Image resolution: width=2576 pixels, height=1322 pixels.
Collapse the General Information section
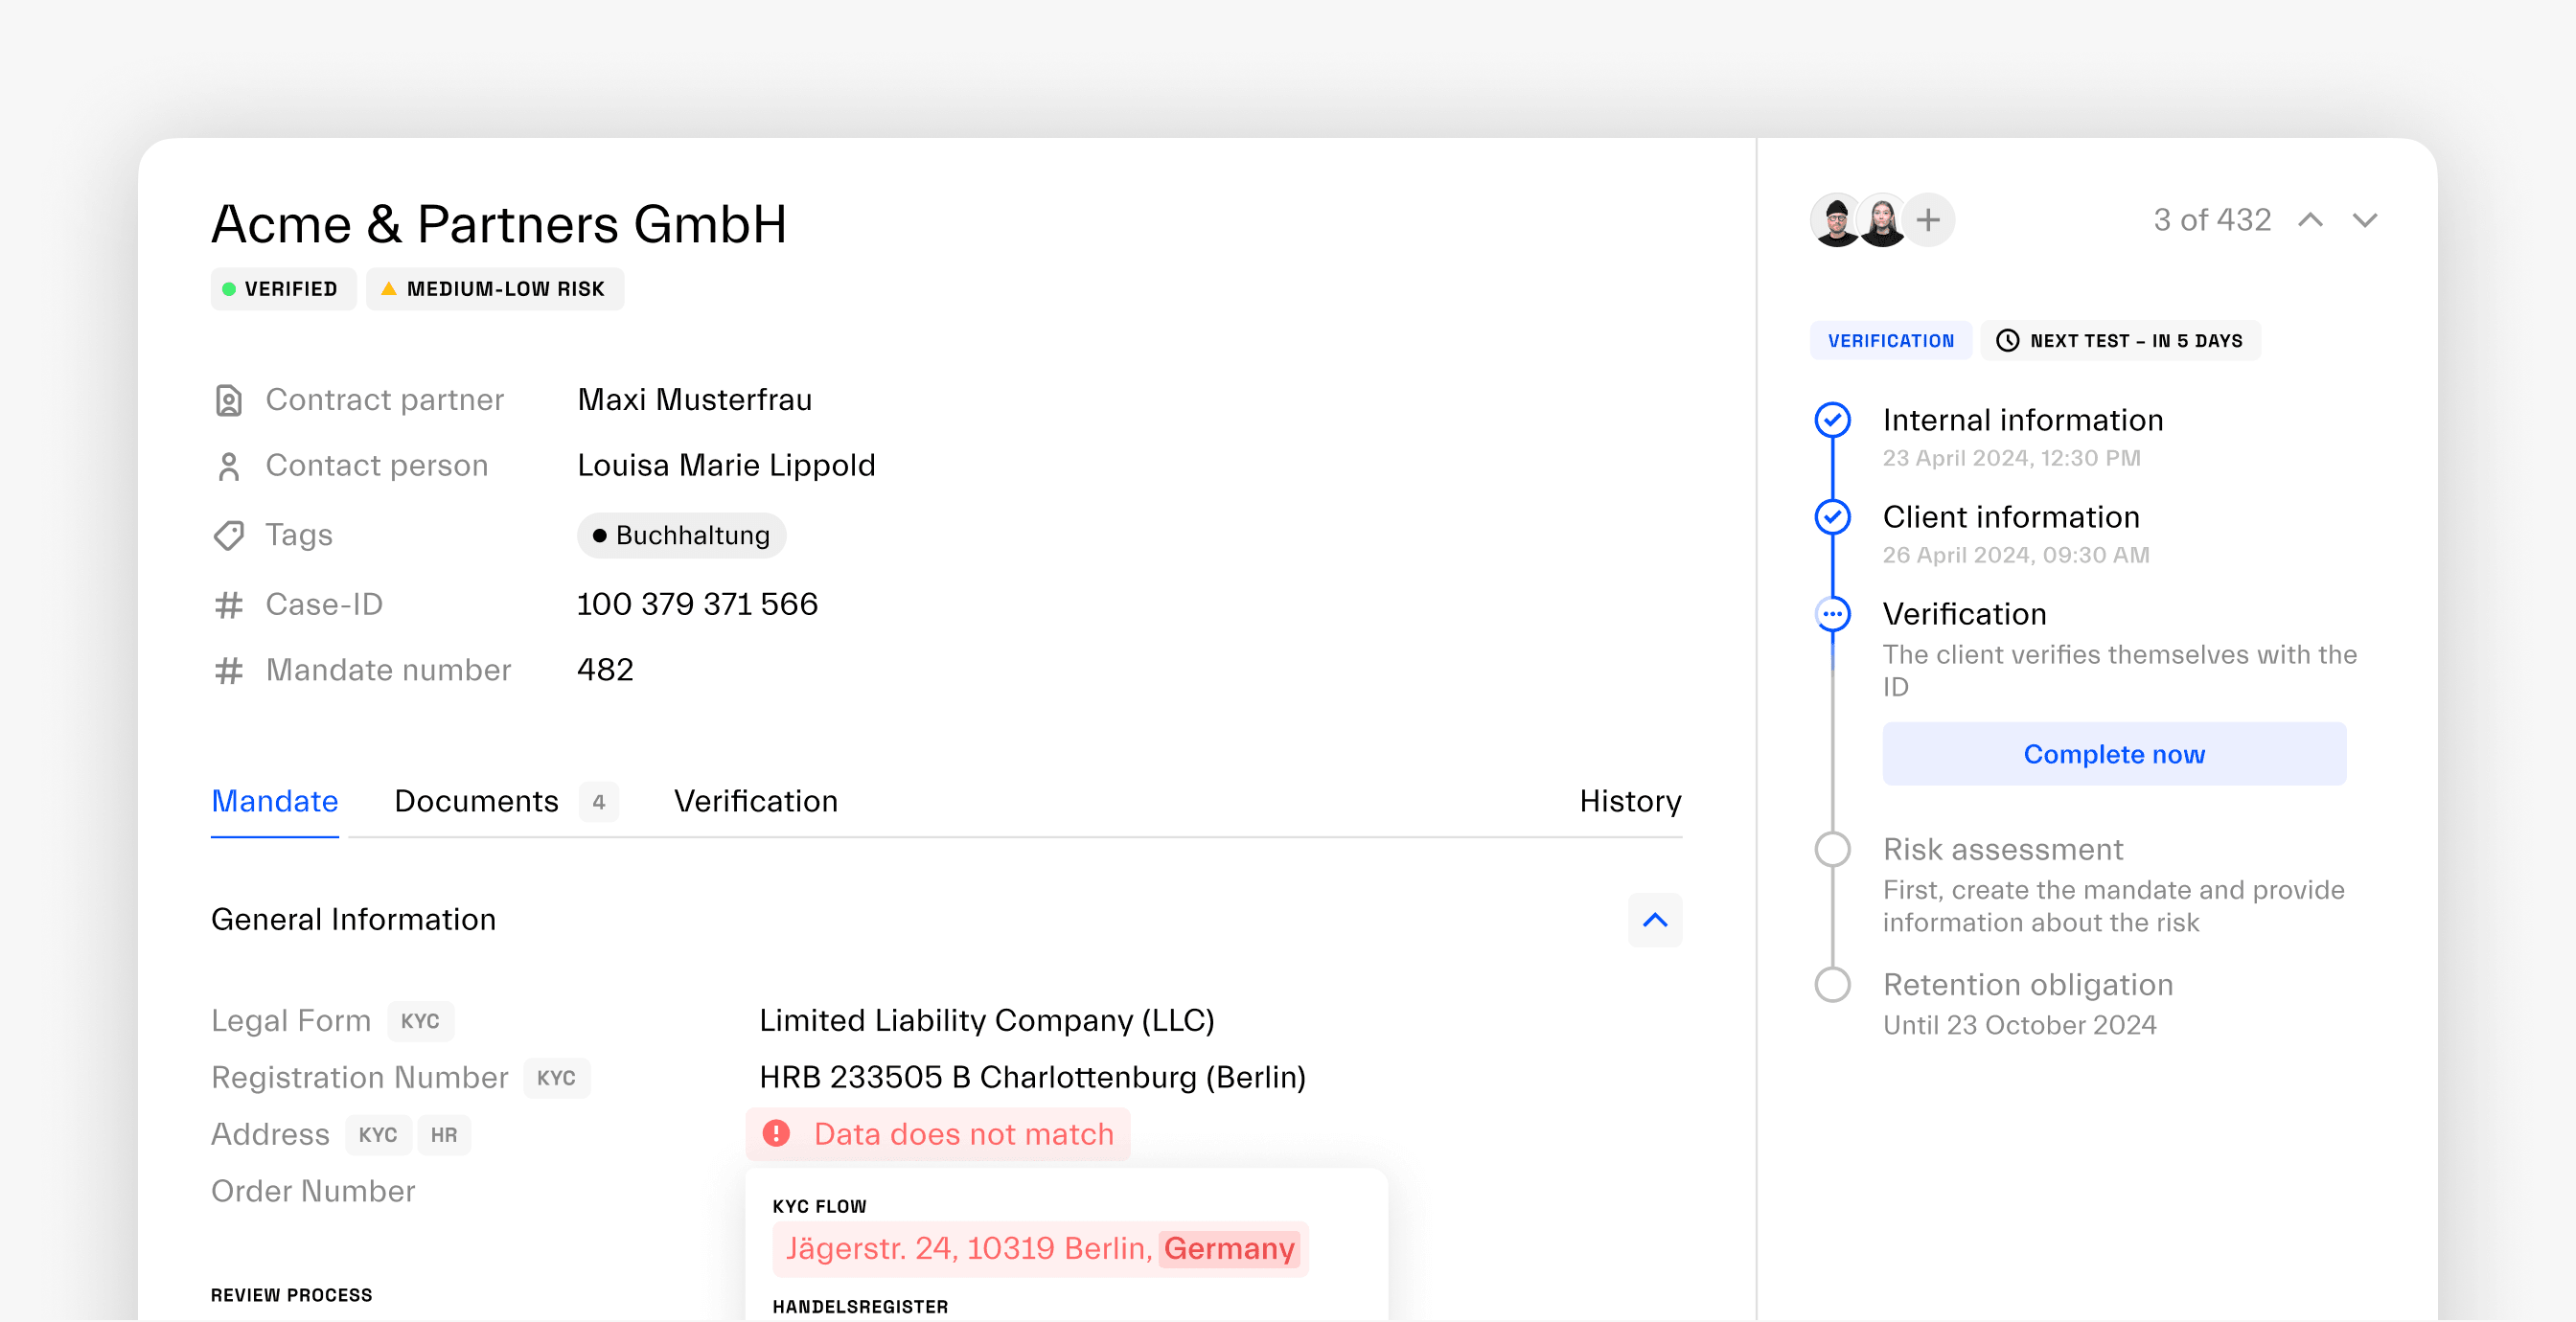1655,919
